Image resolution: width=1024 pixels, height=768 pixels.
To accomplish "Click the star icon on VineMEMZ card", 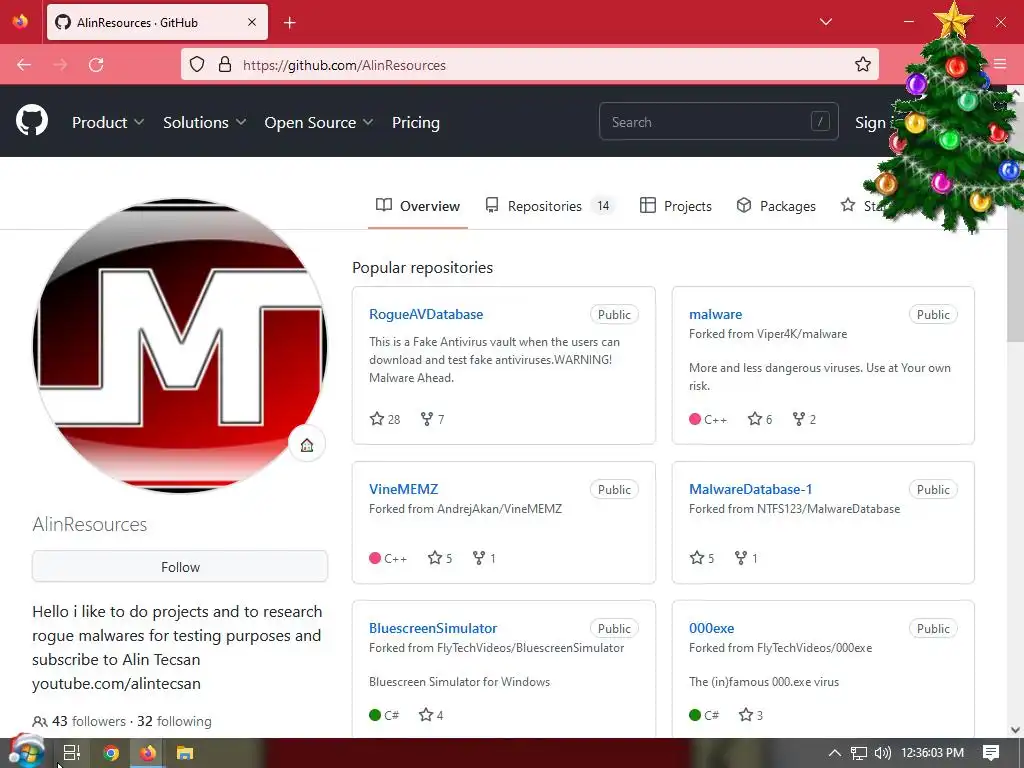I will point(435,558).
